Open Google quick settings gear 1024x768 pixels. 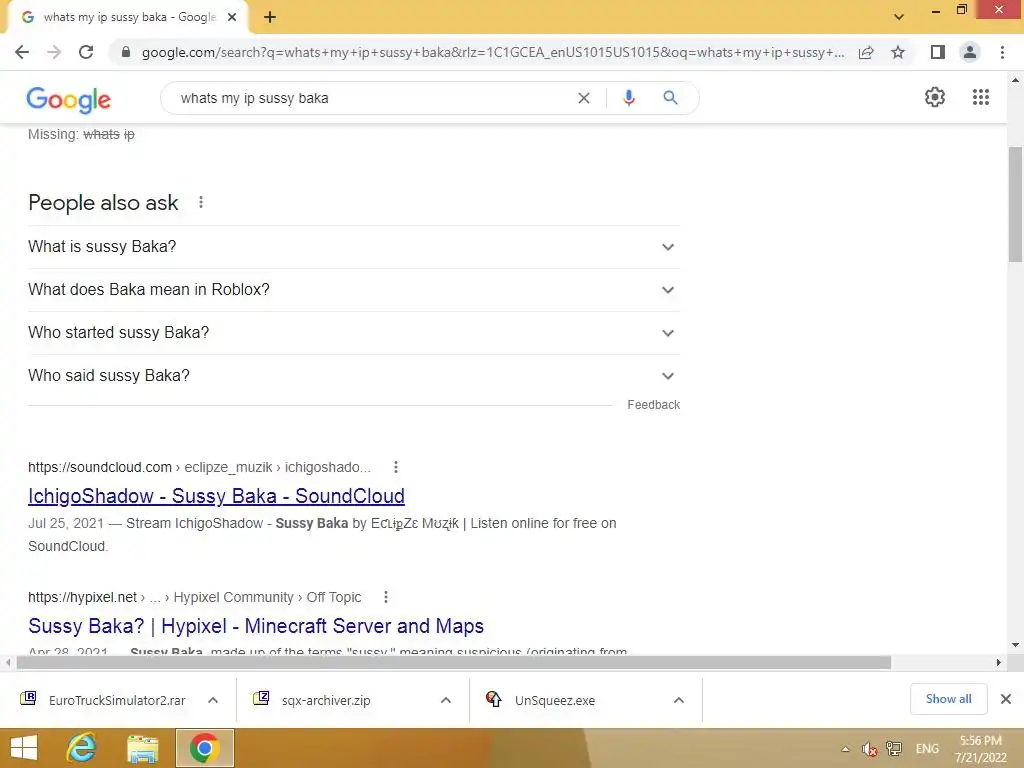(935, 97)
